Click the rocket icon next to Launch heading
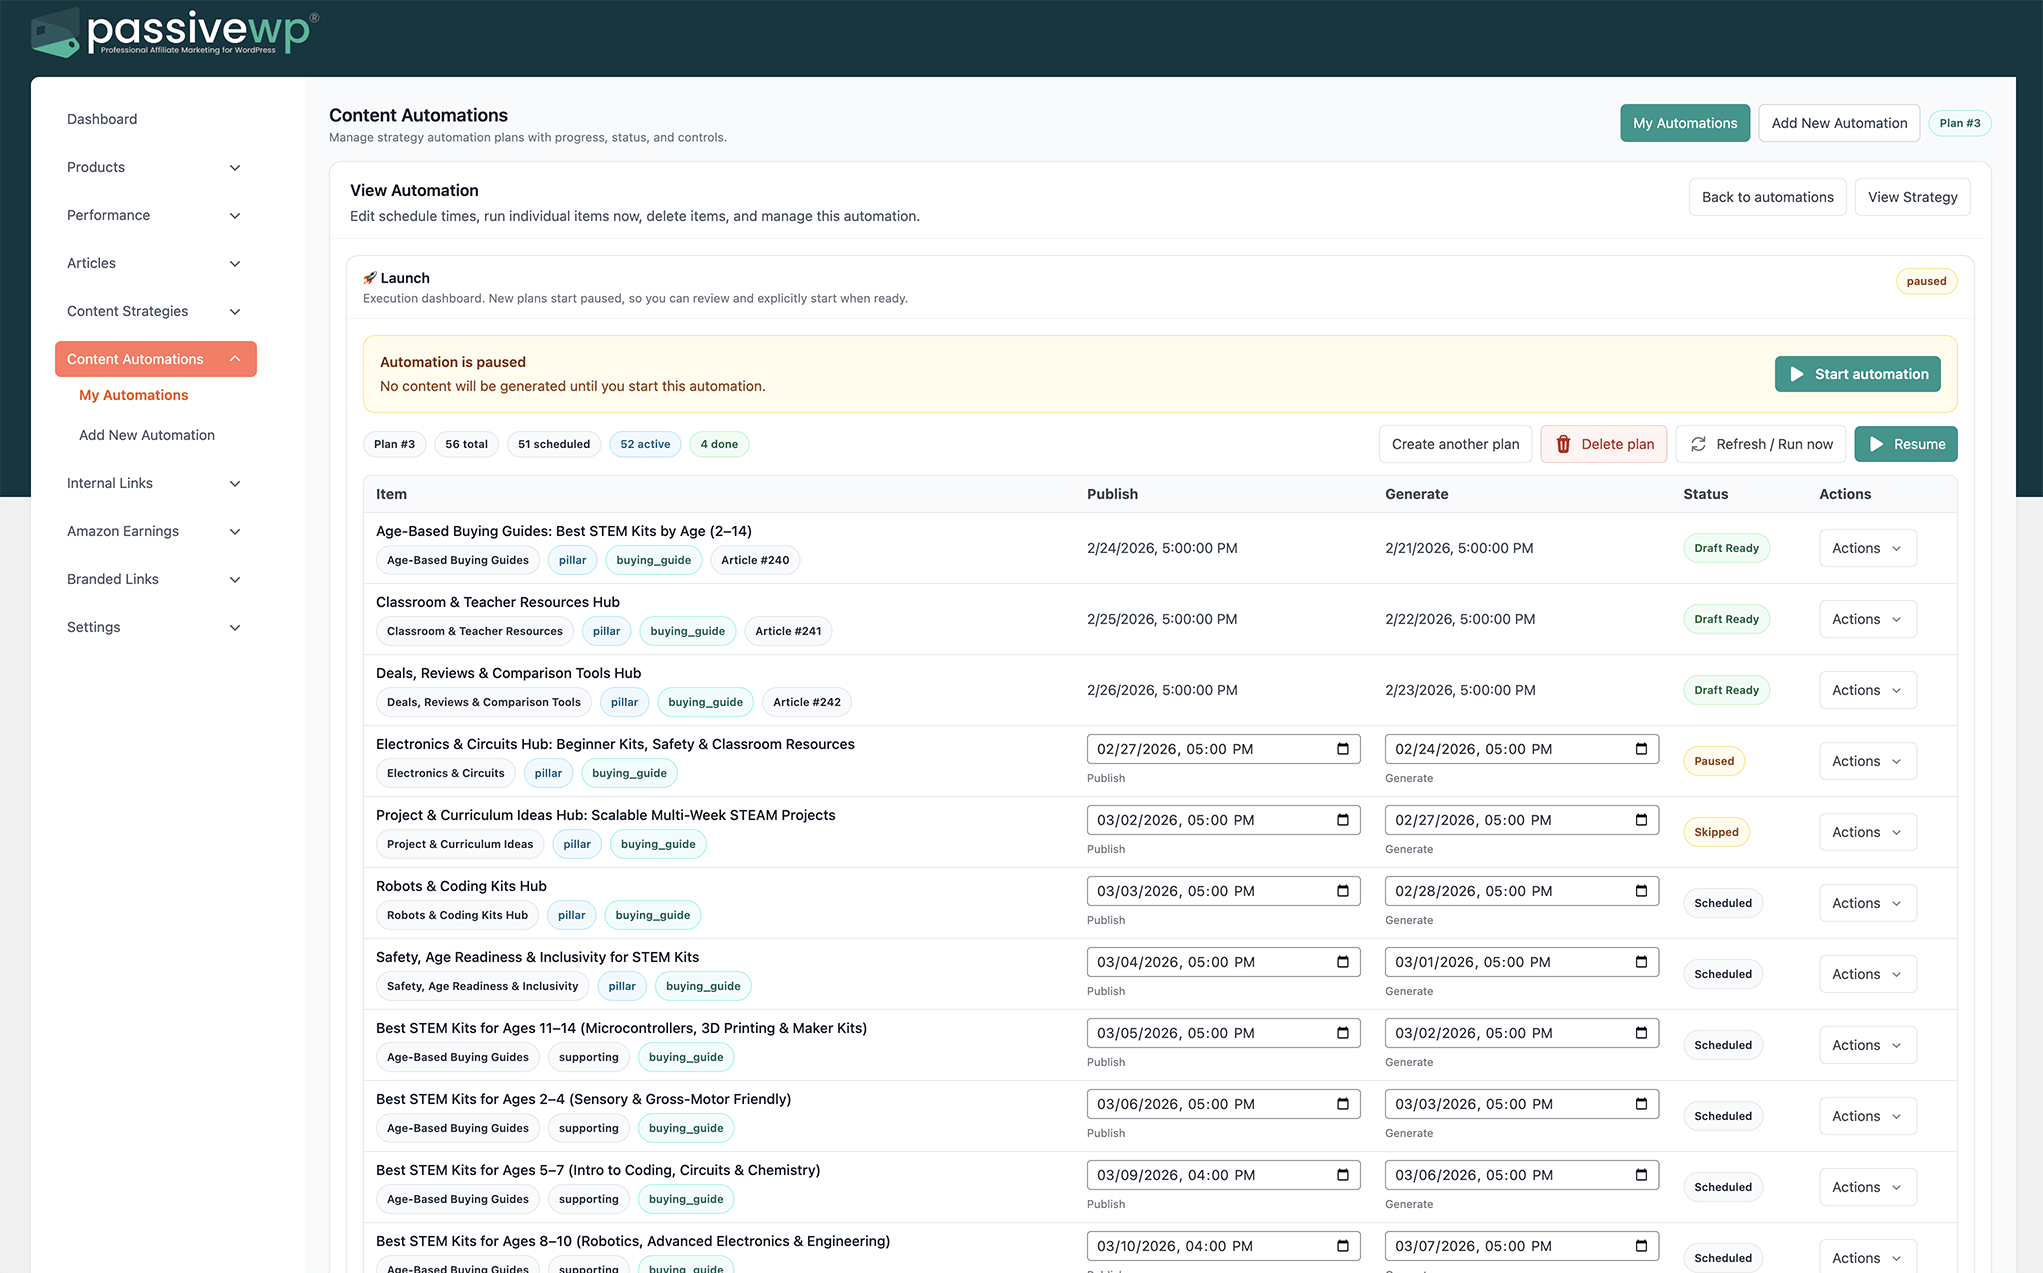This screenshot has width=2043, height=1273. pyautogui.click(x=369, y=277)
